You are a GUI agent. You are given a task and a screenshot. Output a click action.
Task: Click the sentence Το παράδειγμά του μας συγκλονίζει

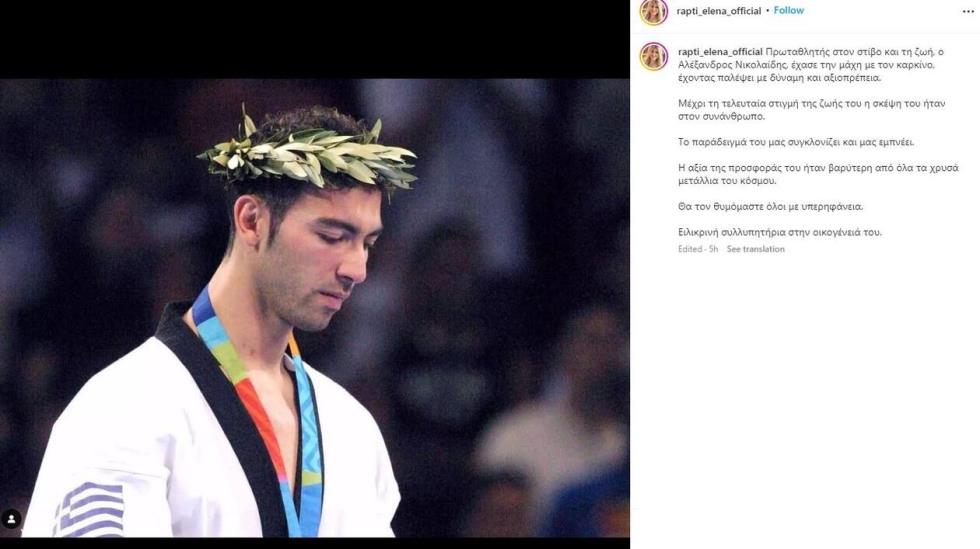pos(796,143)
